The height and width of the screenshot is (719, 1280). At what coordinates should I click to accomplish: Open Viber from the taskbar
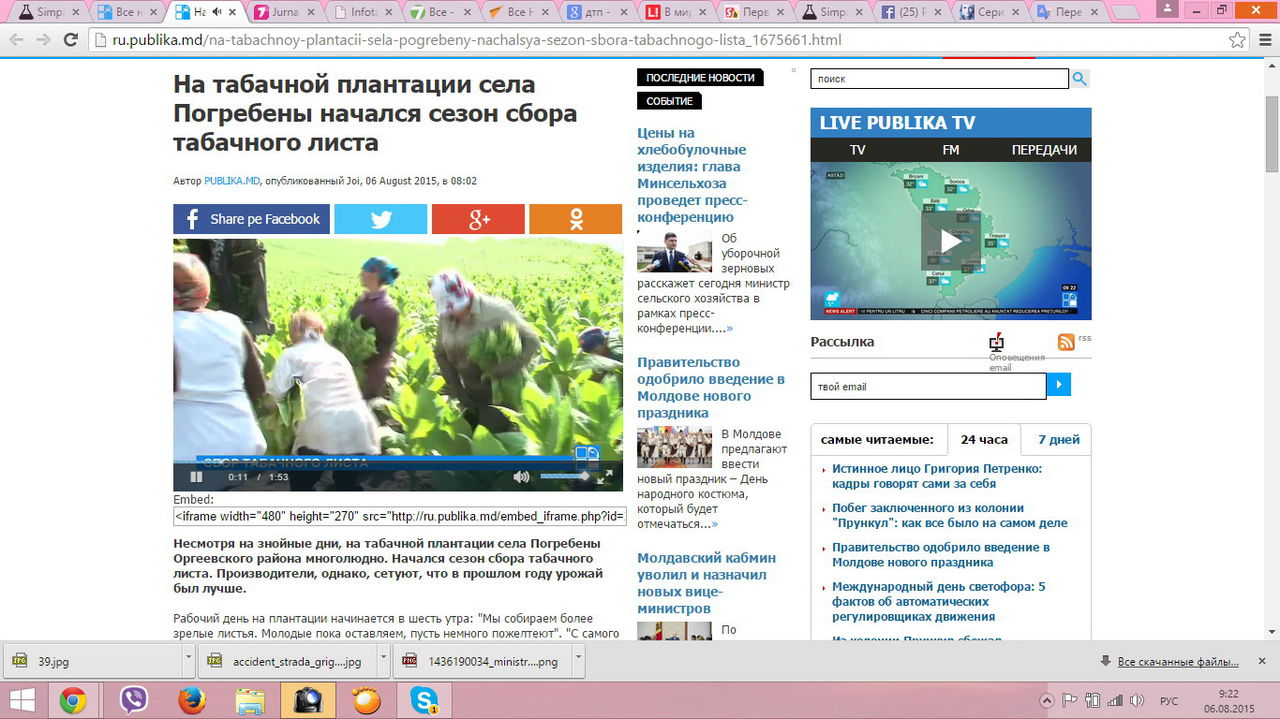(x=134, y=700)
